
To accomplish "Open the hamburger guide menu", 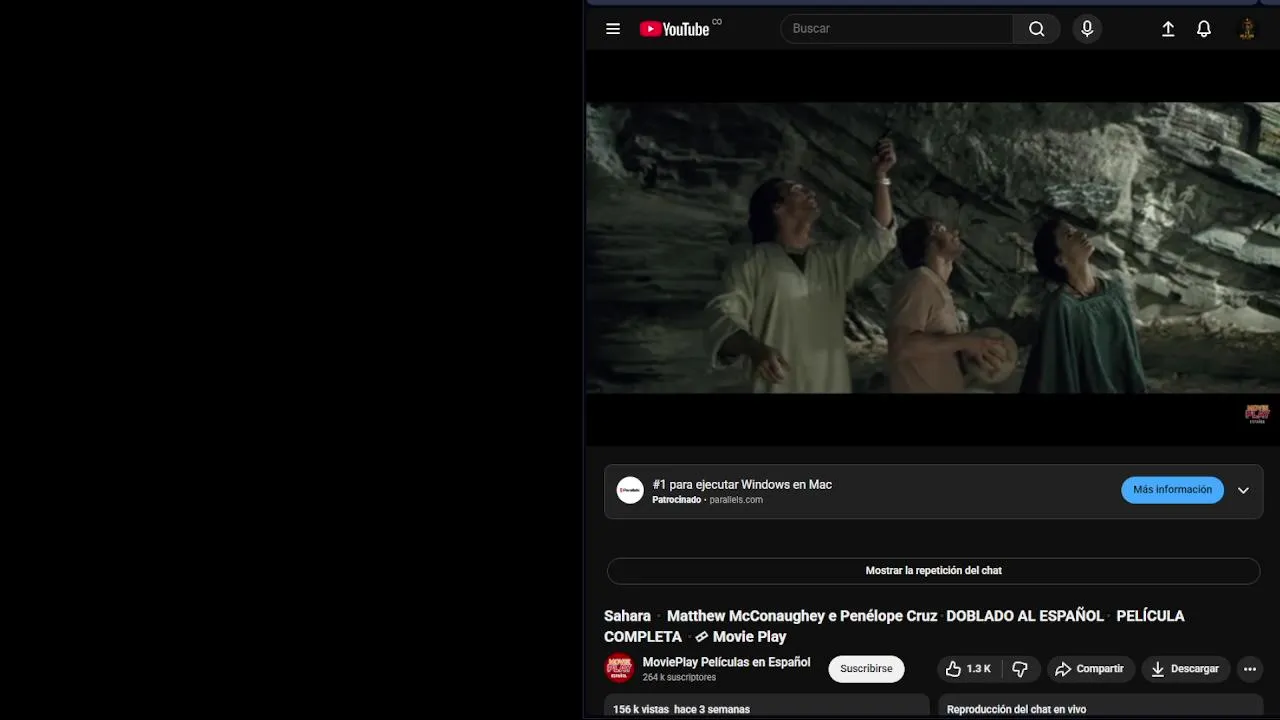I will tap(613, 29).
